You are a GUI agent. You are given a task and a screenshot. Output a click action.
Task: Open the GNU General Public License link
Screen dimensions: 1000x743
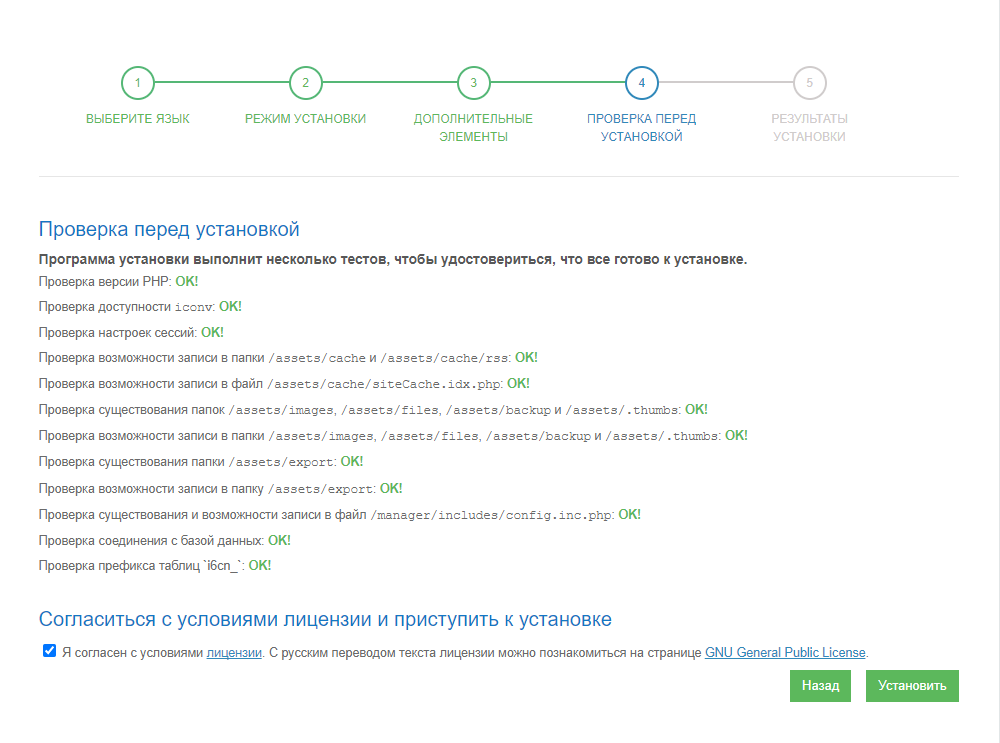(x=785, y=653)
